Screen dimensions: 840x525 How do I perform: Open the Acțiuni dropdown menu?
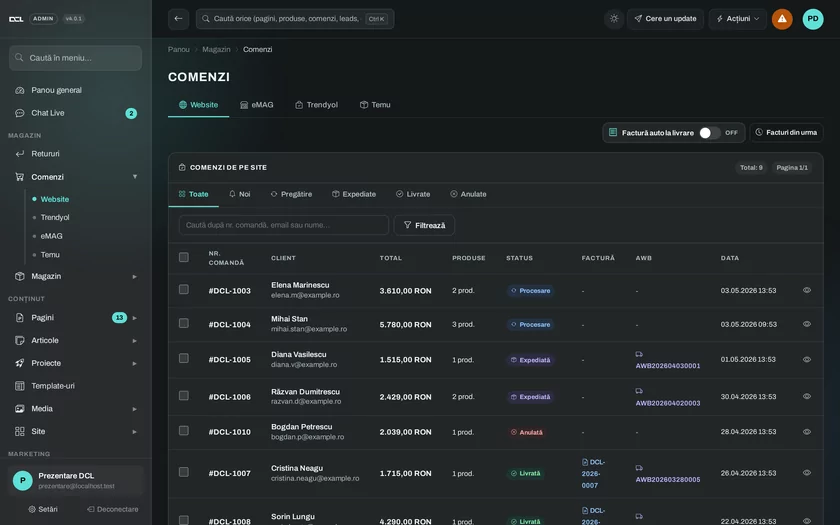pyautogui.click(x=738, y=19)
